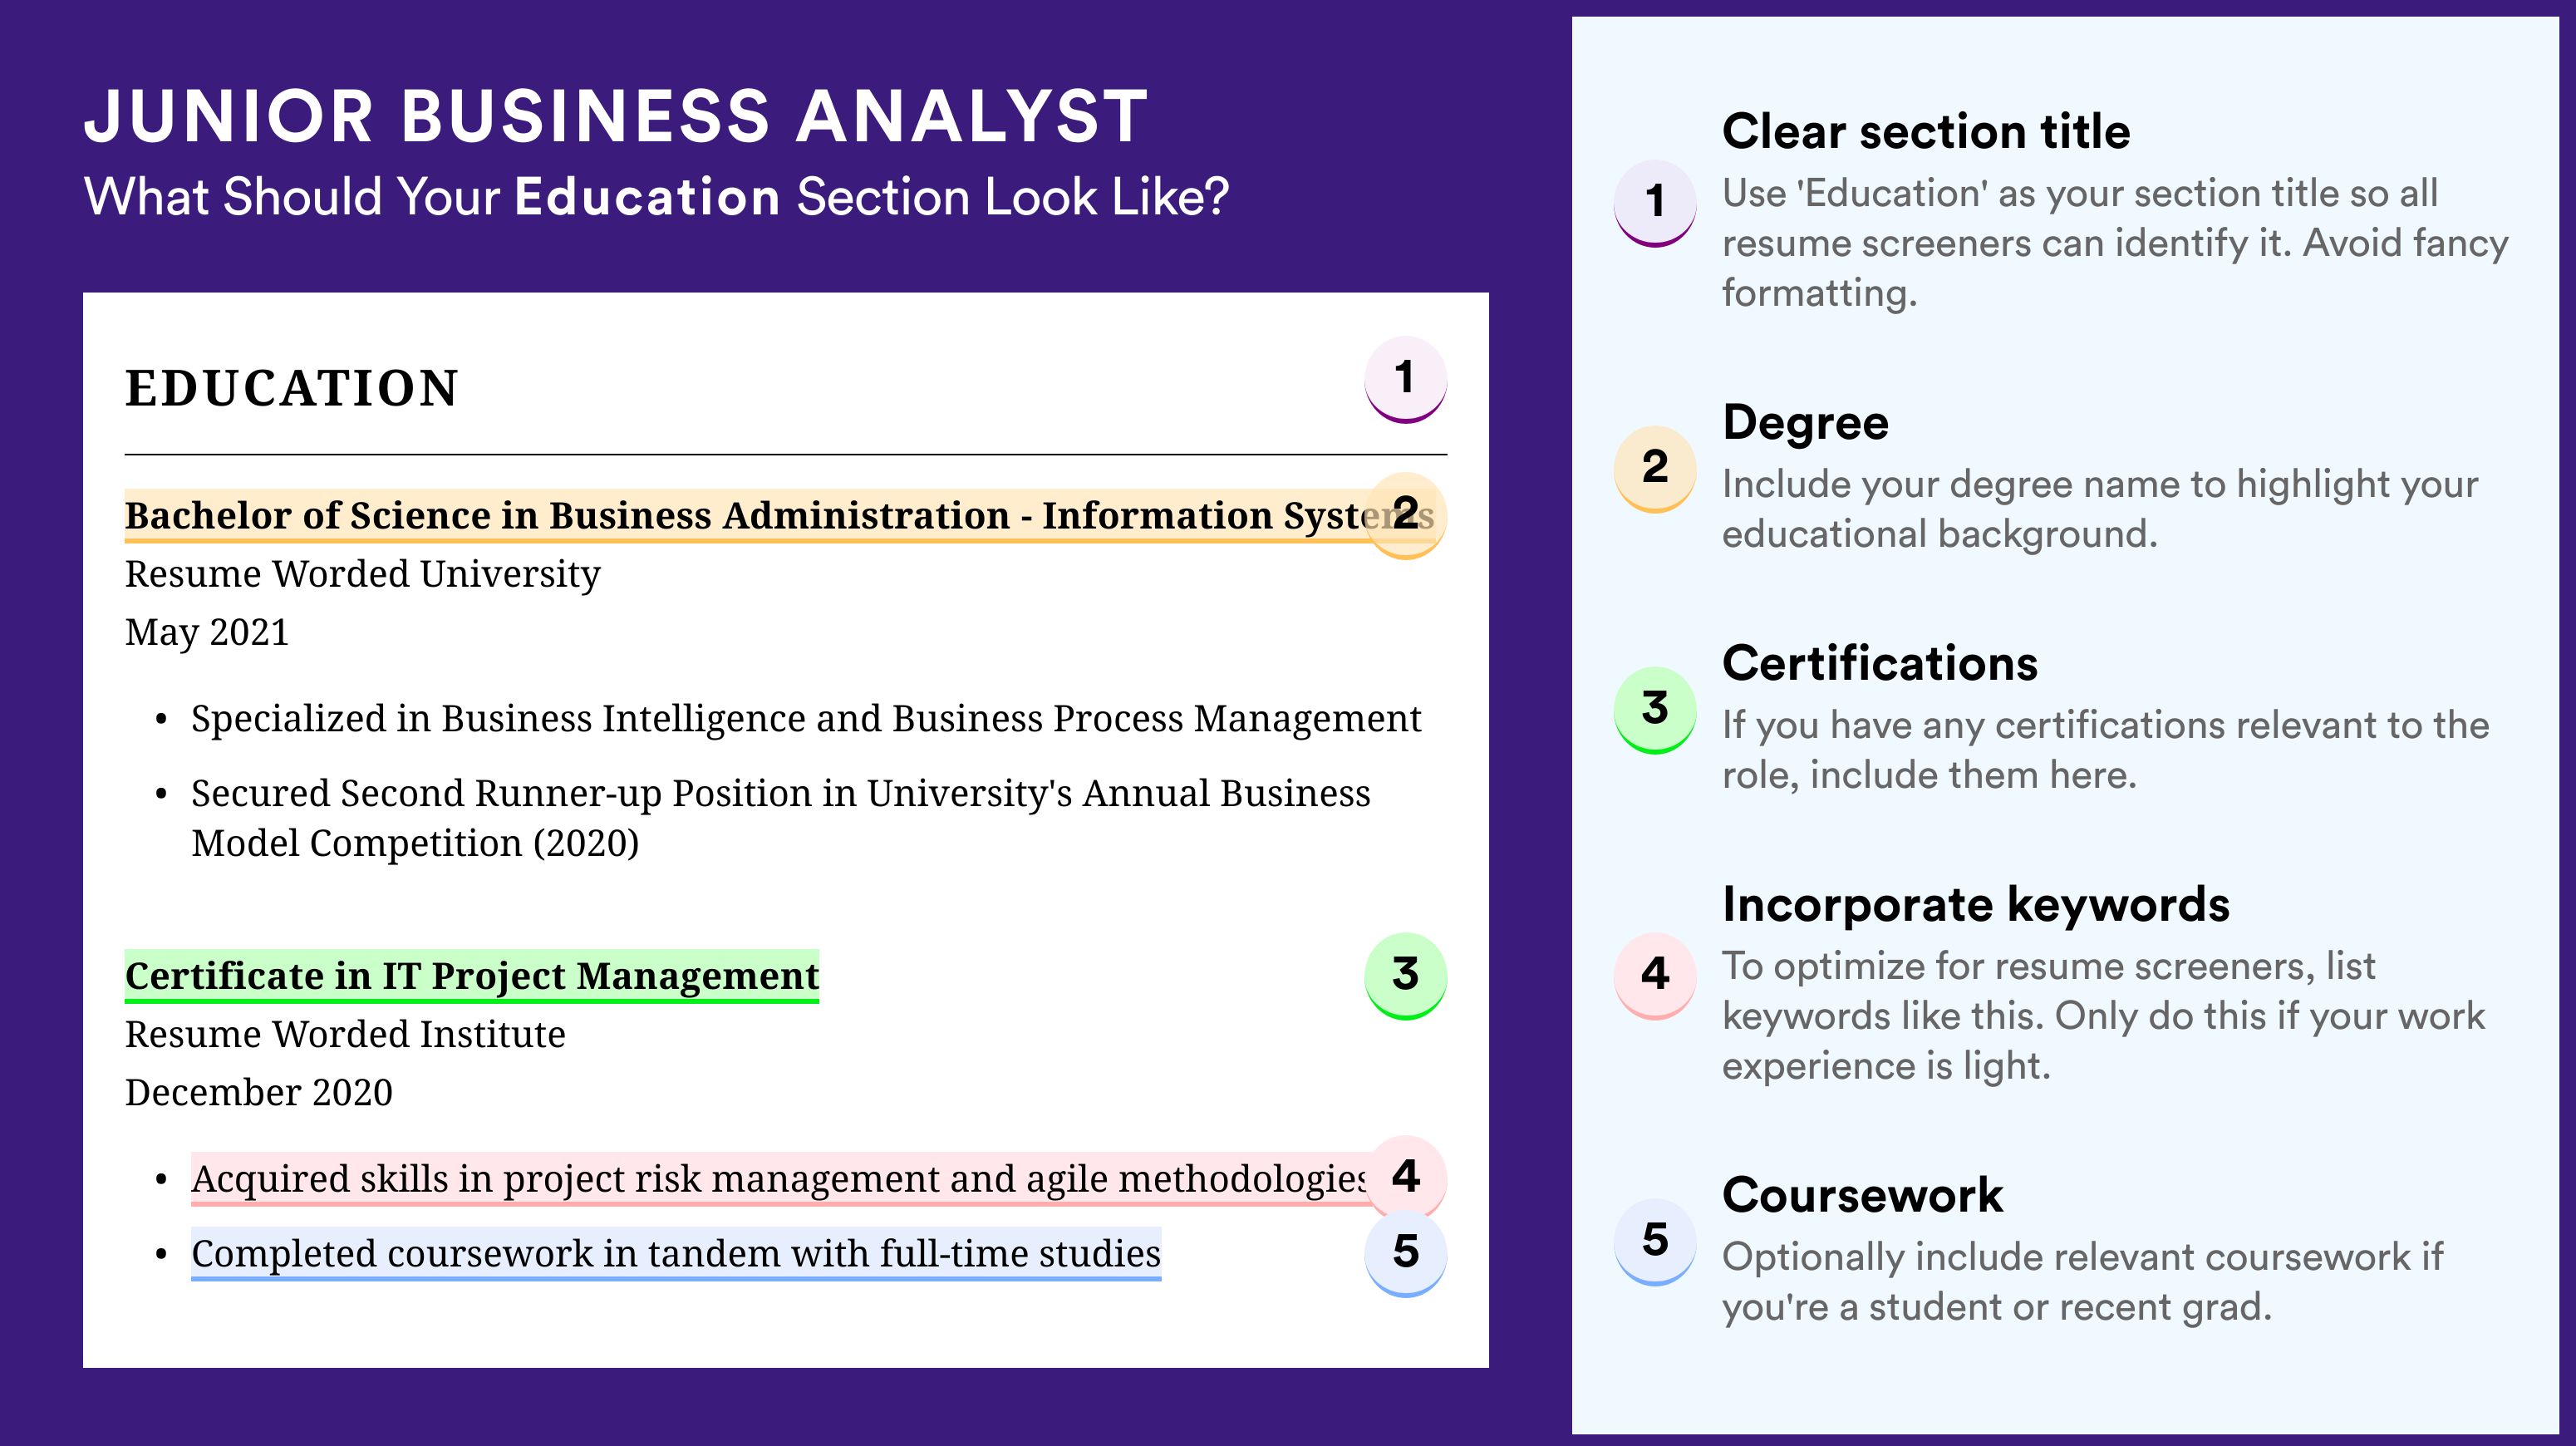Click the number 2 badge next to Degree heading
The width and height of the screenshot is (2576, 1446).
[1655, 469]
